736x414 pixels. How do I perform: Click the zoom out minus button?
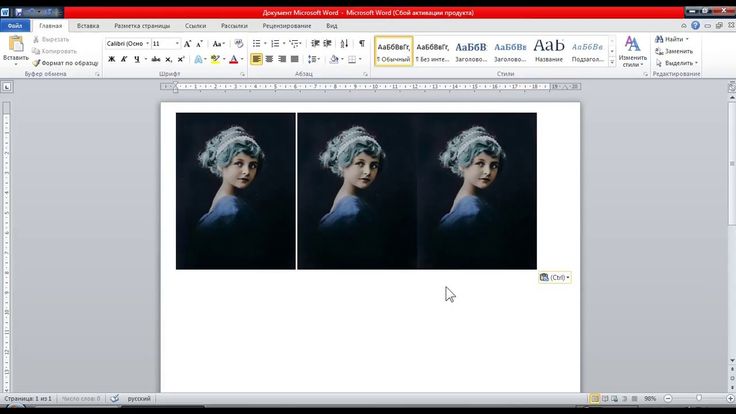click(667, 399)
